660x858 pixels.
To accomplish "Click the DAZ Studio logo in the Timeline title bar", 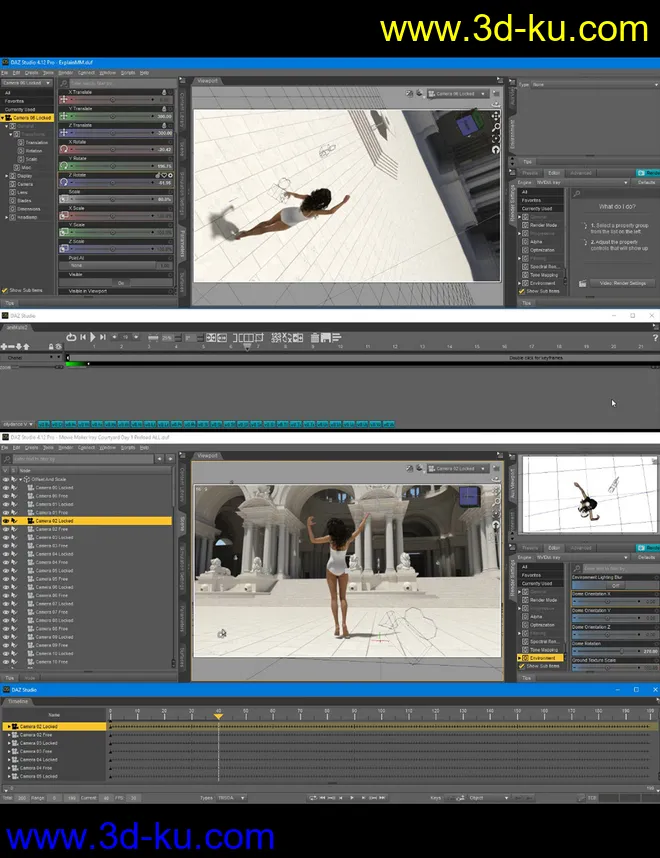I will click(5, 690).
